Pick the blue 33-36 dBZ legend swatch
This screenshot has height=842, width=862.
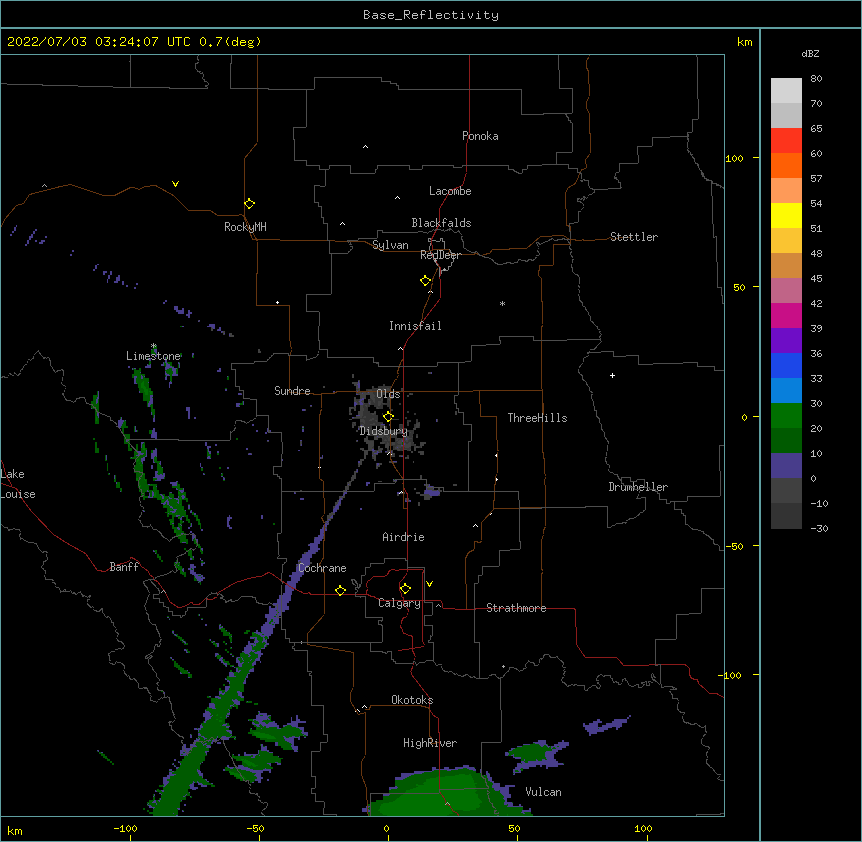[x=786, y=365]
